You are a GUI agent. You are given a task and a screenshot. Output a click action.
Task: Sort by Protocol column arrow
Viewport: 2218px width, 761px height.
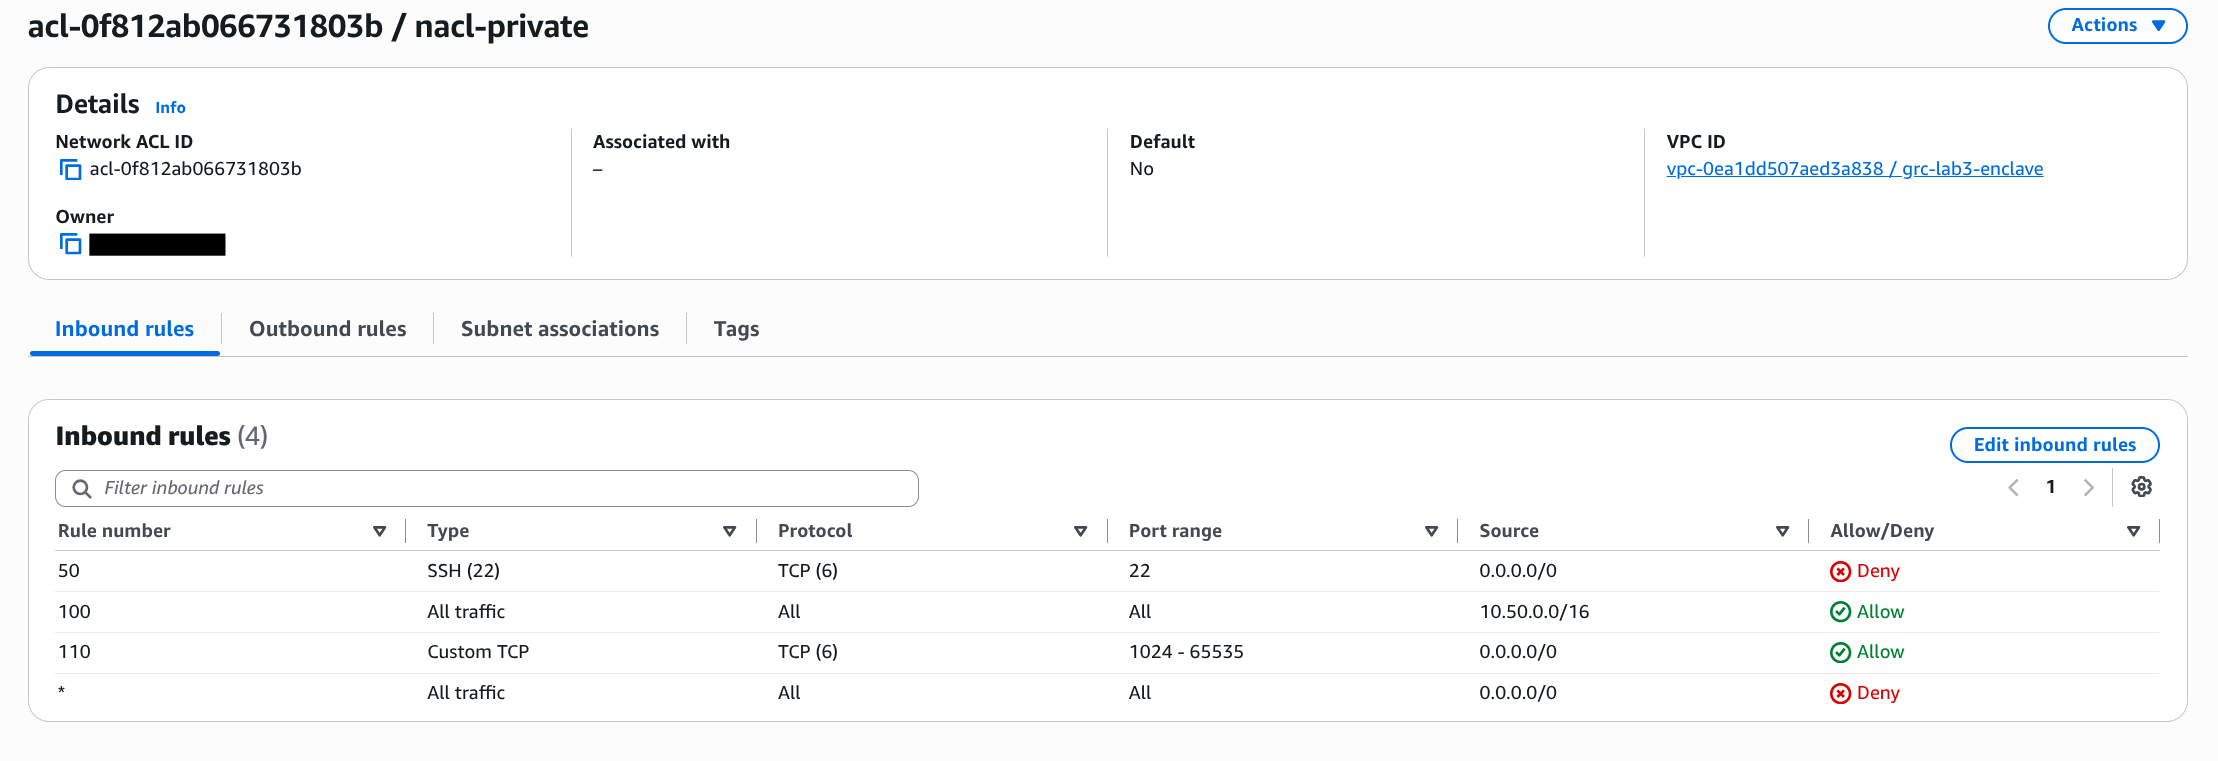pos(1081,531)
